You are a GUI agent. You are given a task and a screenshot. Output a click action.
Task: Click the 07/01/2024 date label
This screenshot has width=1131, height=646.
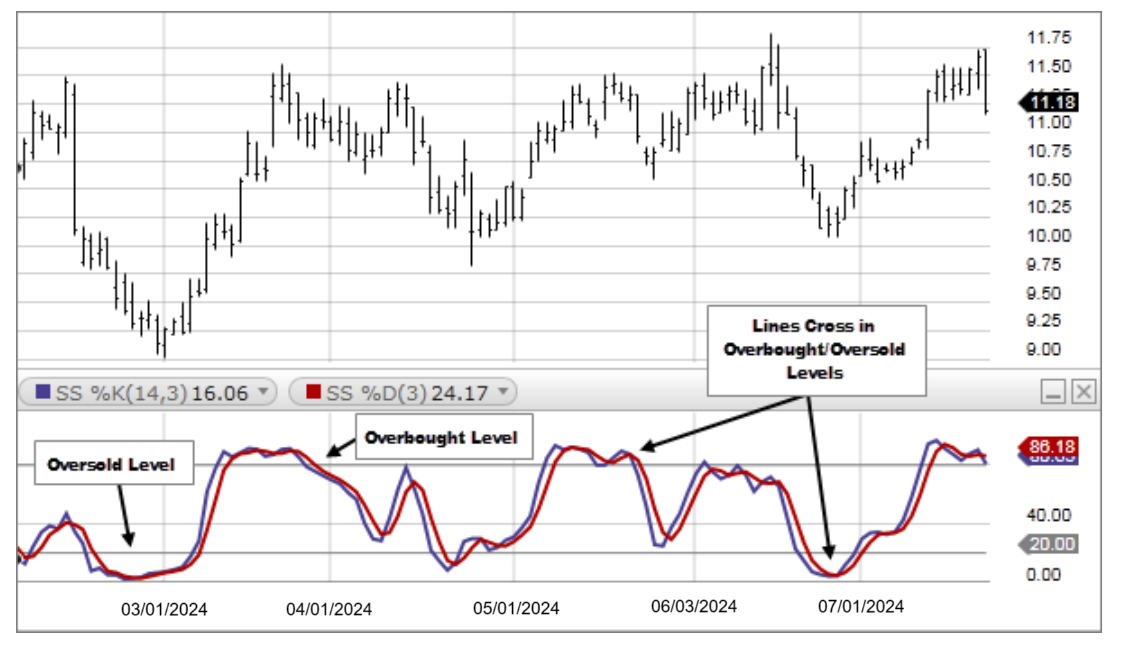tap(861, 606)
